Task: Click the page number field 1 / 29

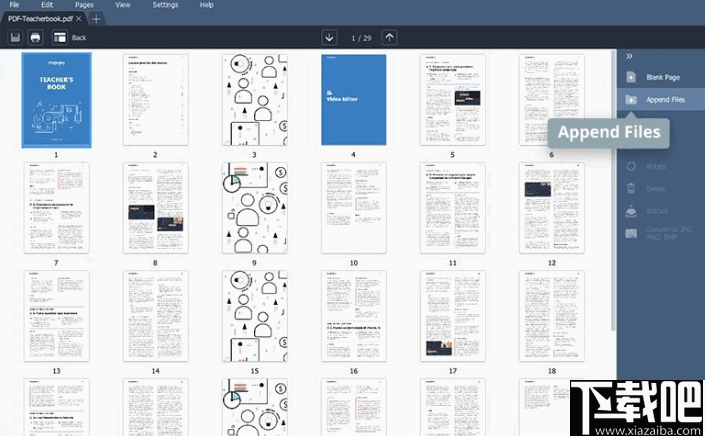Action: [361, 38]
